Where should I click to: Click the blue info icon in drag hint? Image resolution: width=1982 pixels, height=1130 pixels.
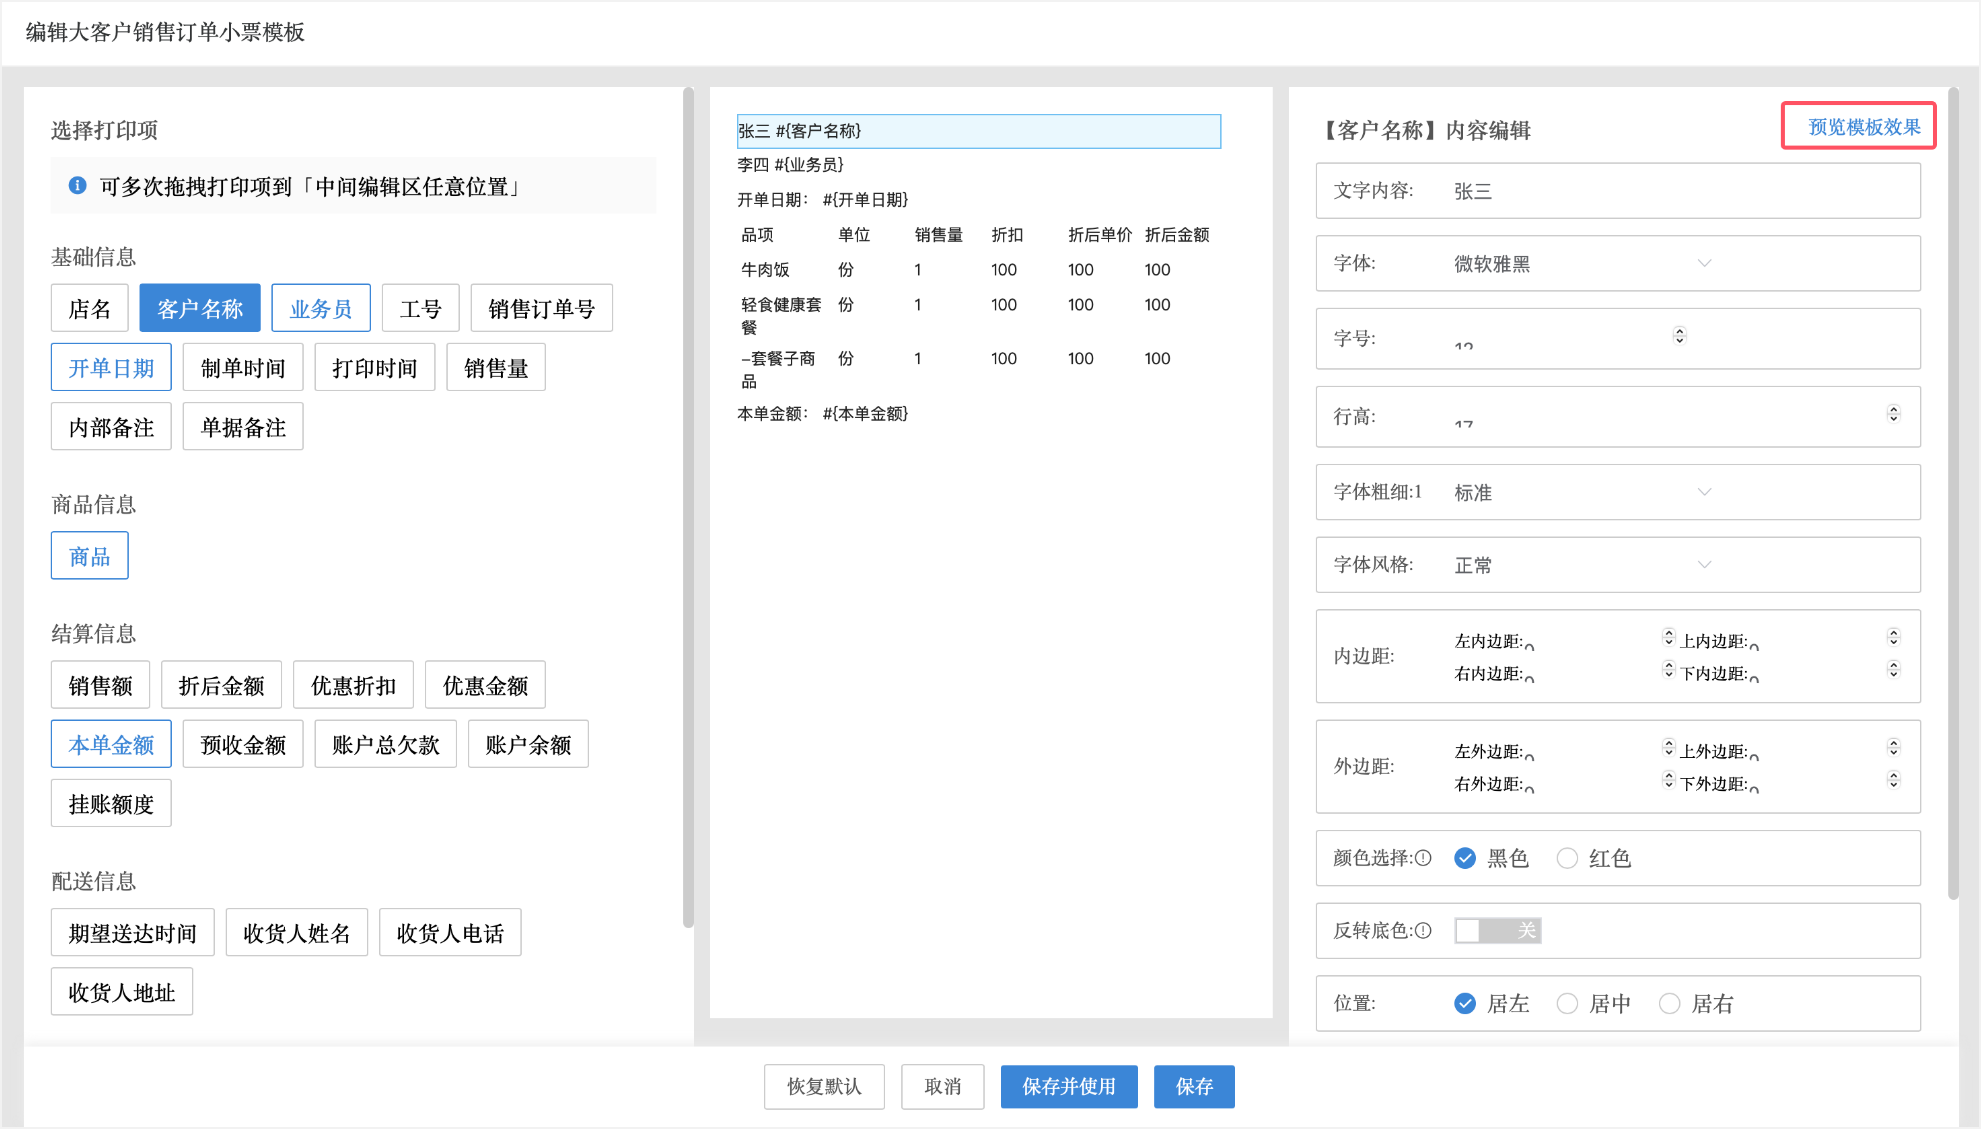pos(77,186)
